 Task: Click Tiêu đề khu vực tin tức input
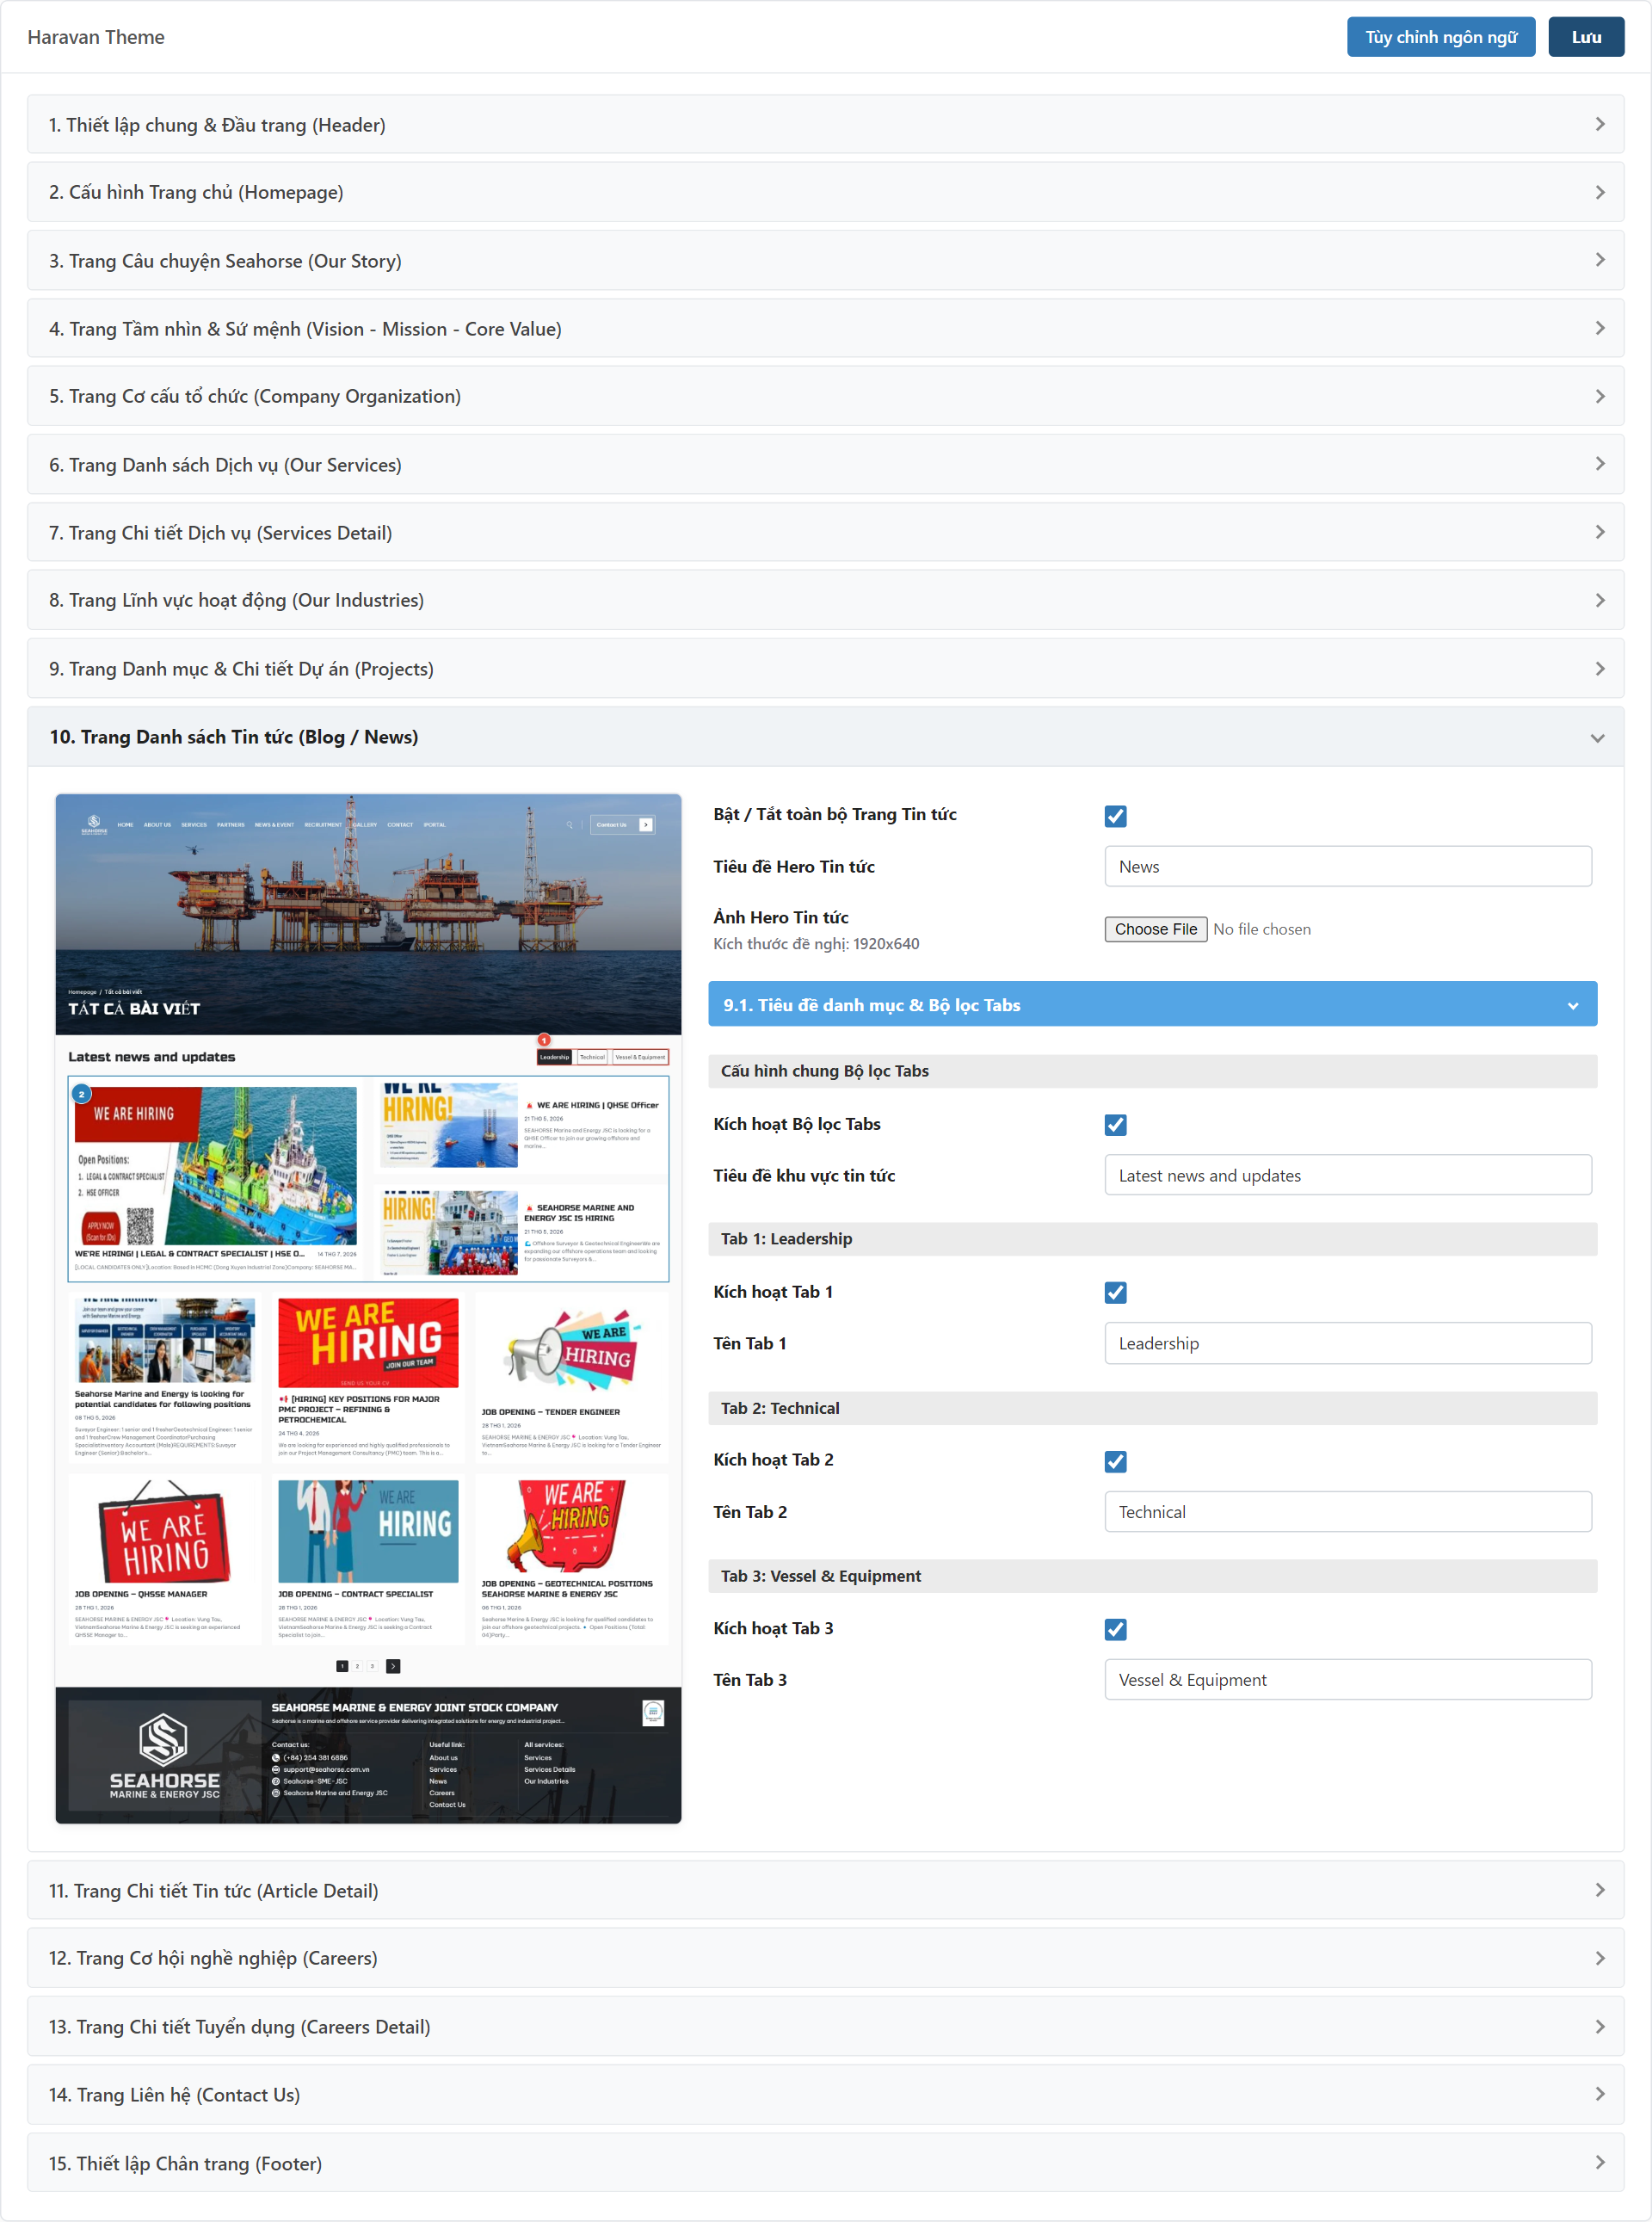coord(1347,1176)
